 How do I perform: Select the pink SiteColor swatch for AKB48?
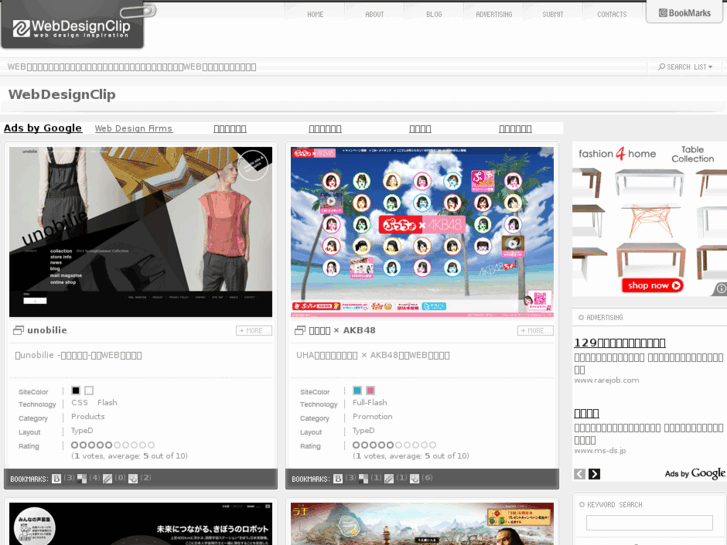(x=370, y=391)
